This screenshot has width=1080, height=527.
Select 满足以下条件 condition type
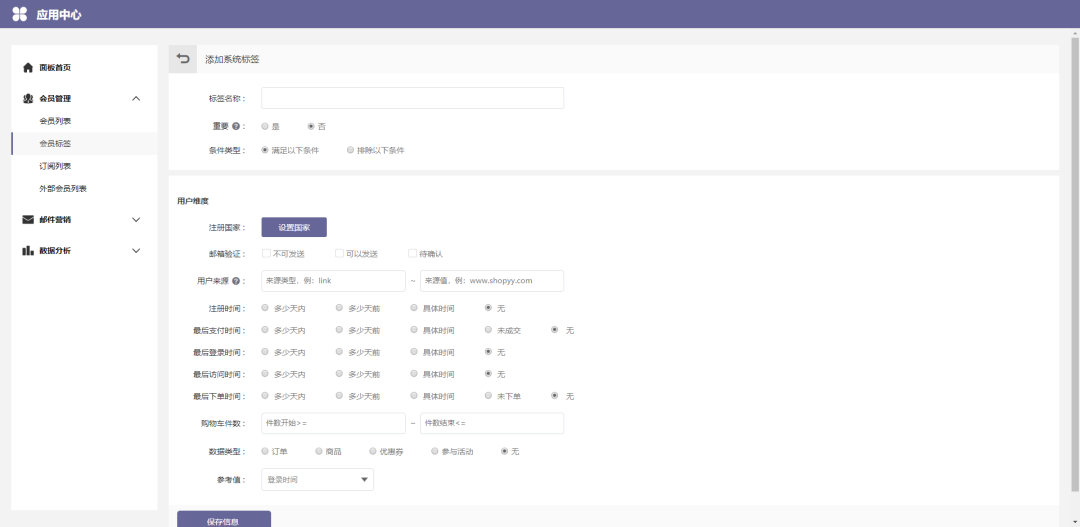265,149
